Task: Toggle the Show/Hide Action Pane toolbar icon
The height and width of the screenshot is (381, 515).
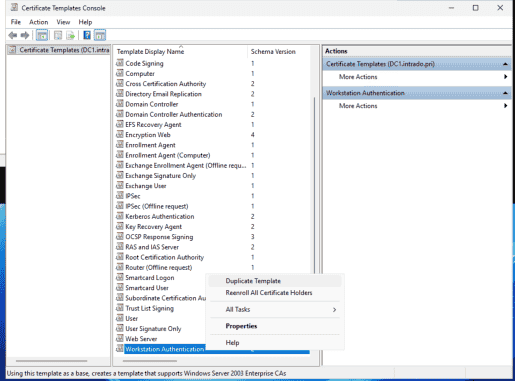Action: point(100,35)
